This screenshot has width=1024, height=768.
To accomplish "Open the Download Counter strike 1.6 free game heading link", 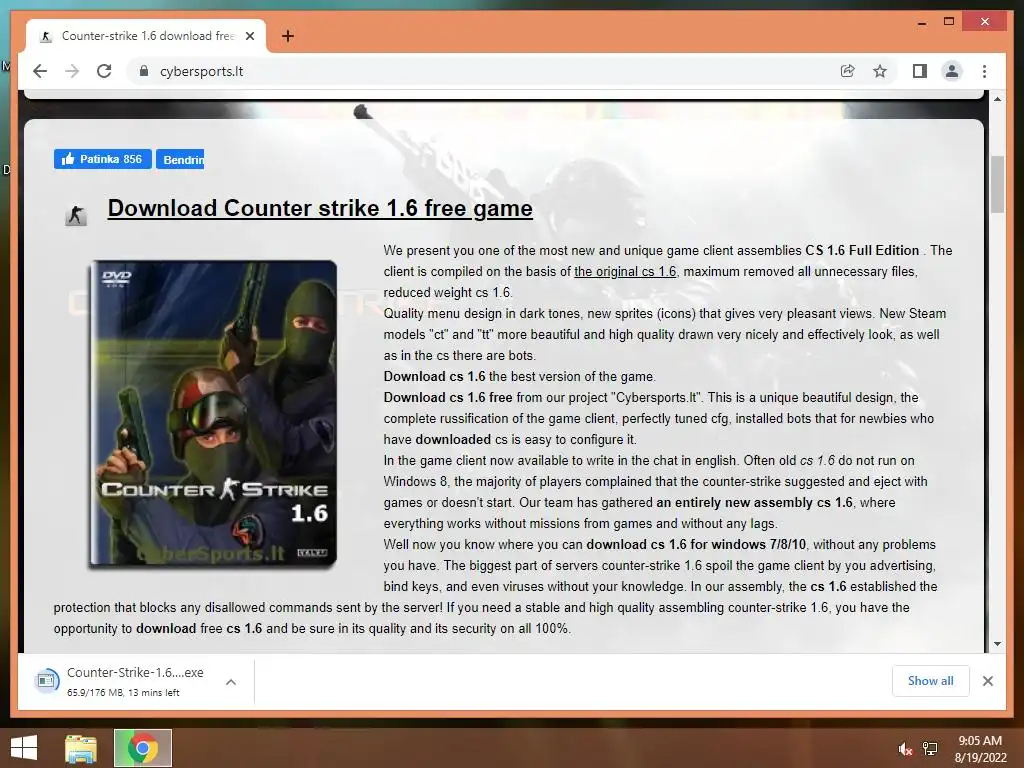I will coord(320,208).
